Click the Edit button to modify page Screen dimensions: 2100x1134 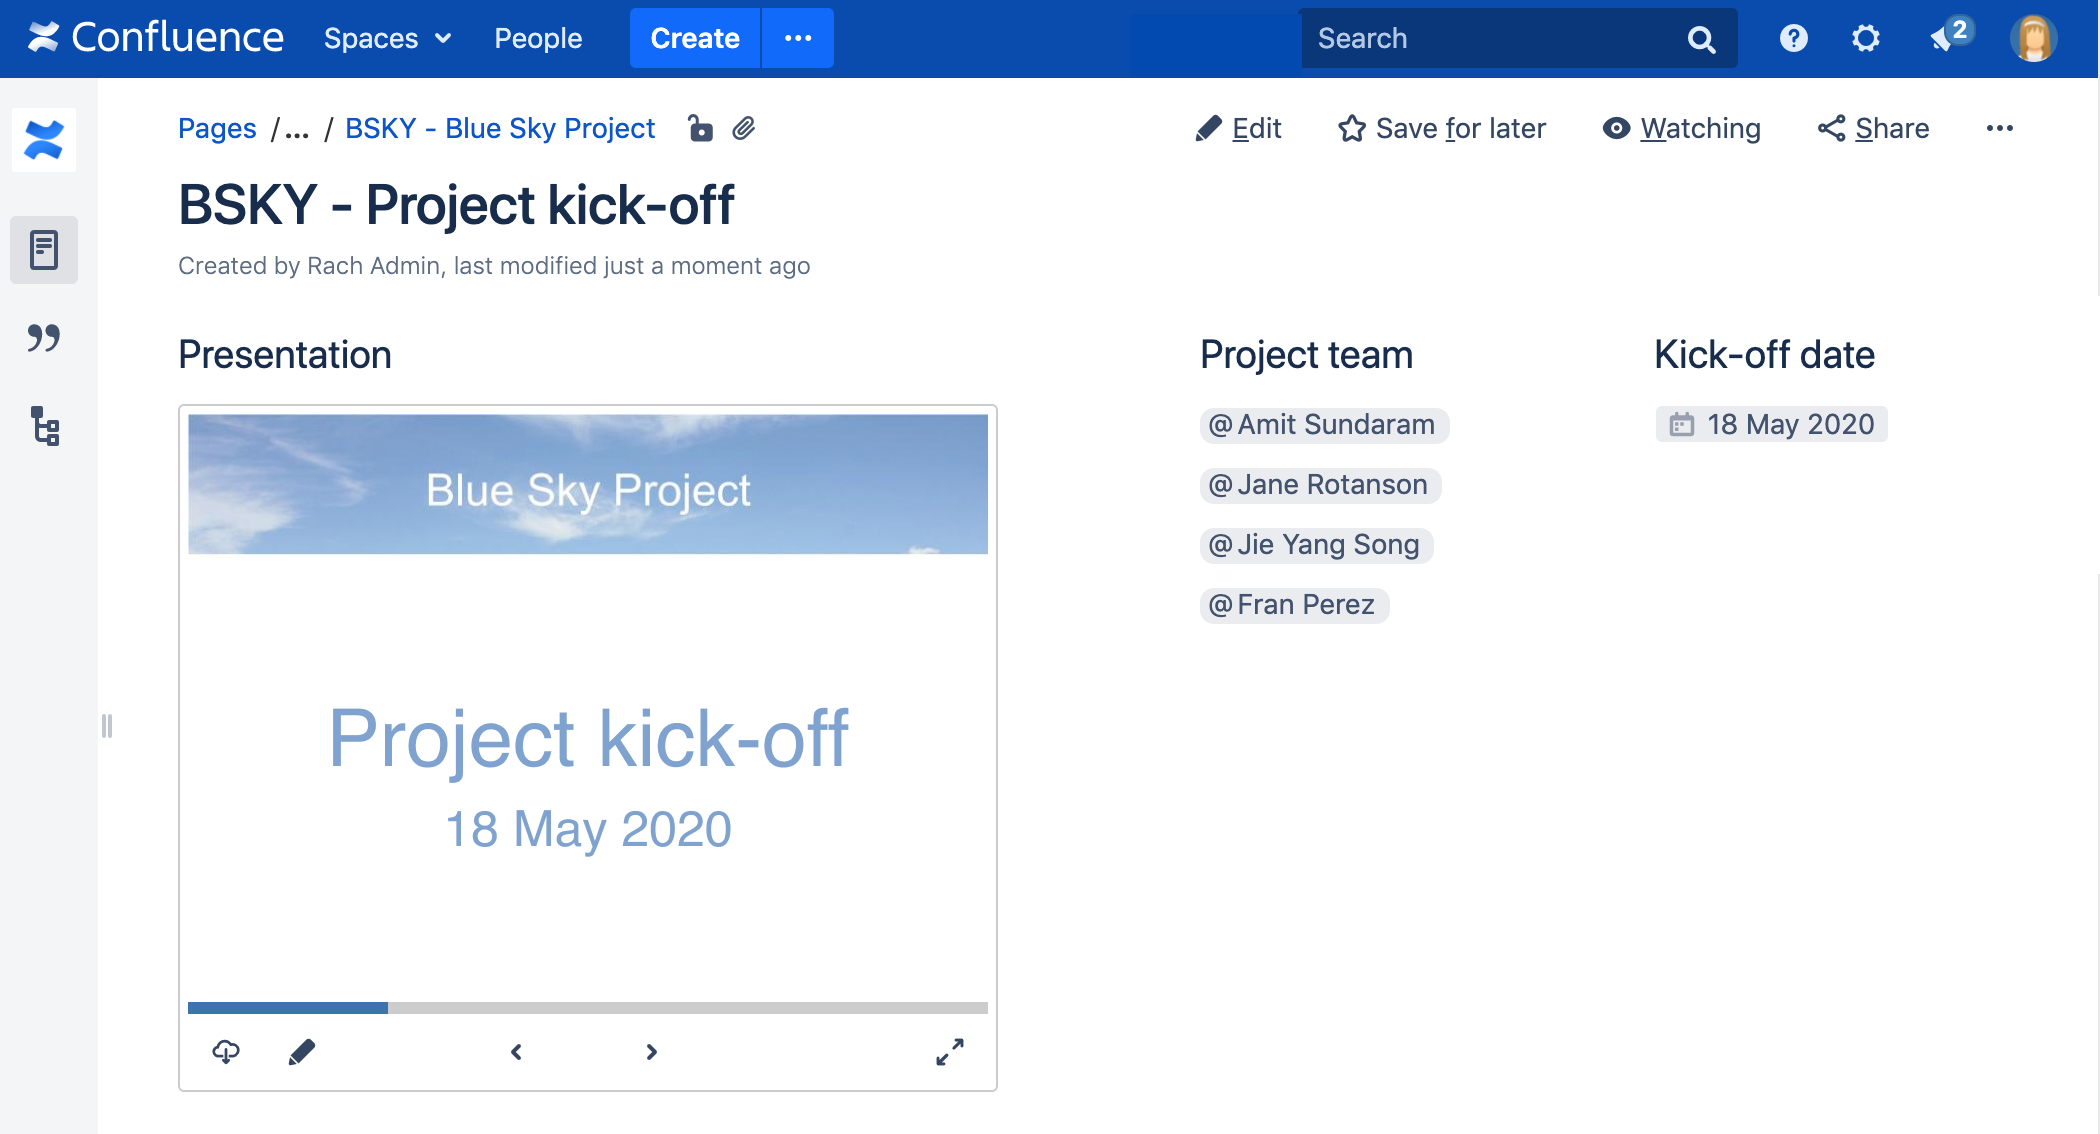(x=1241, y=128)
